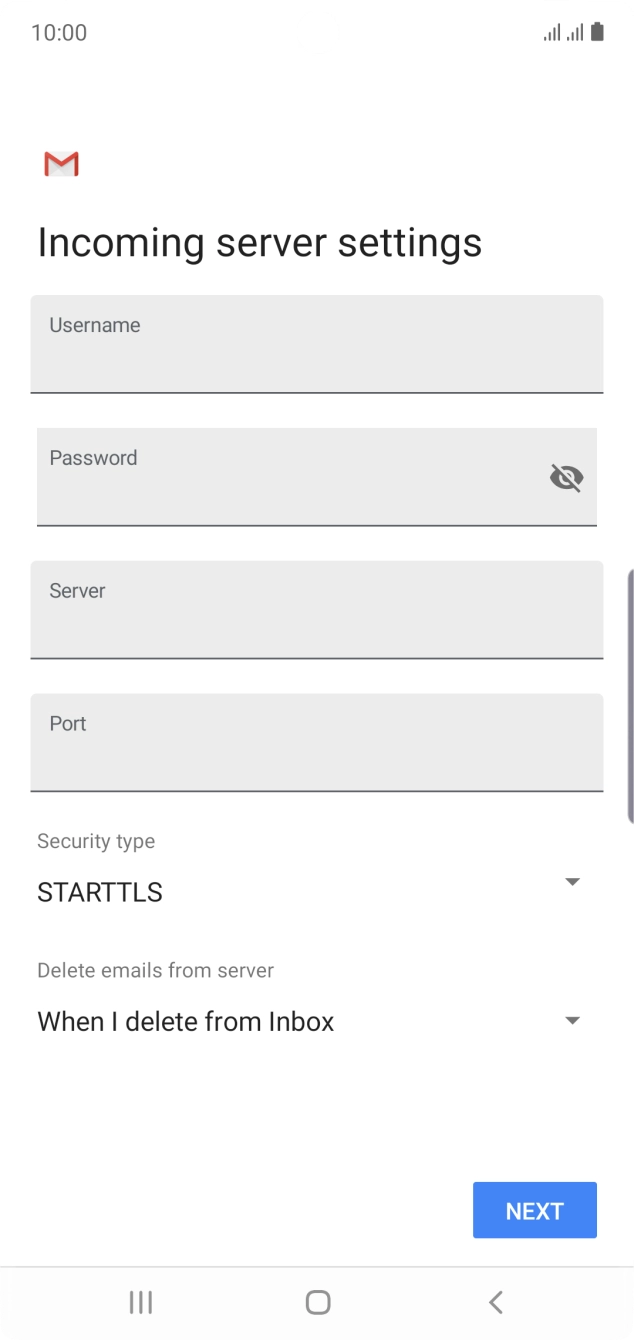Tap When I delete from Inbox

coord(186,1022)
